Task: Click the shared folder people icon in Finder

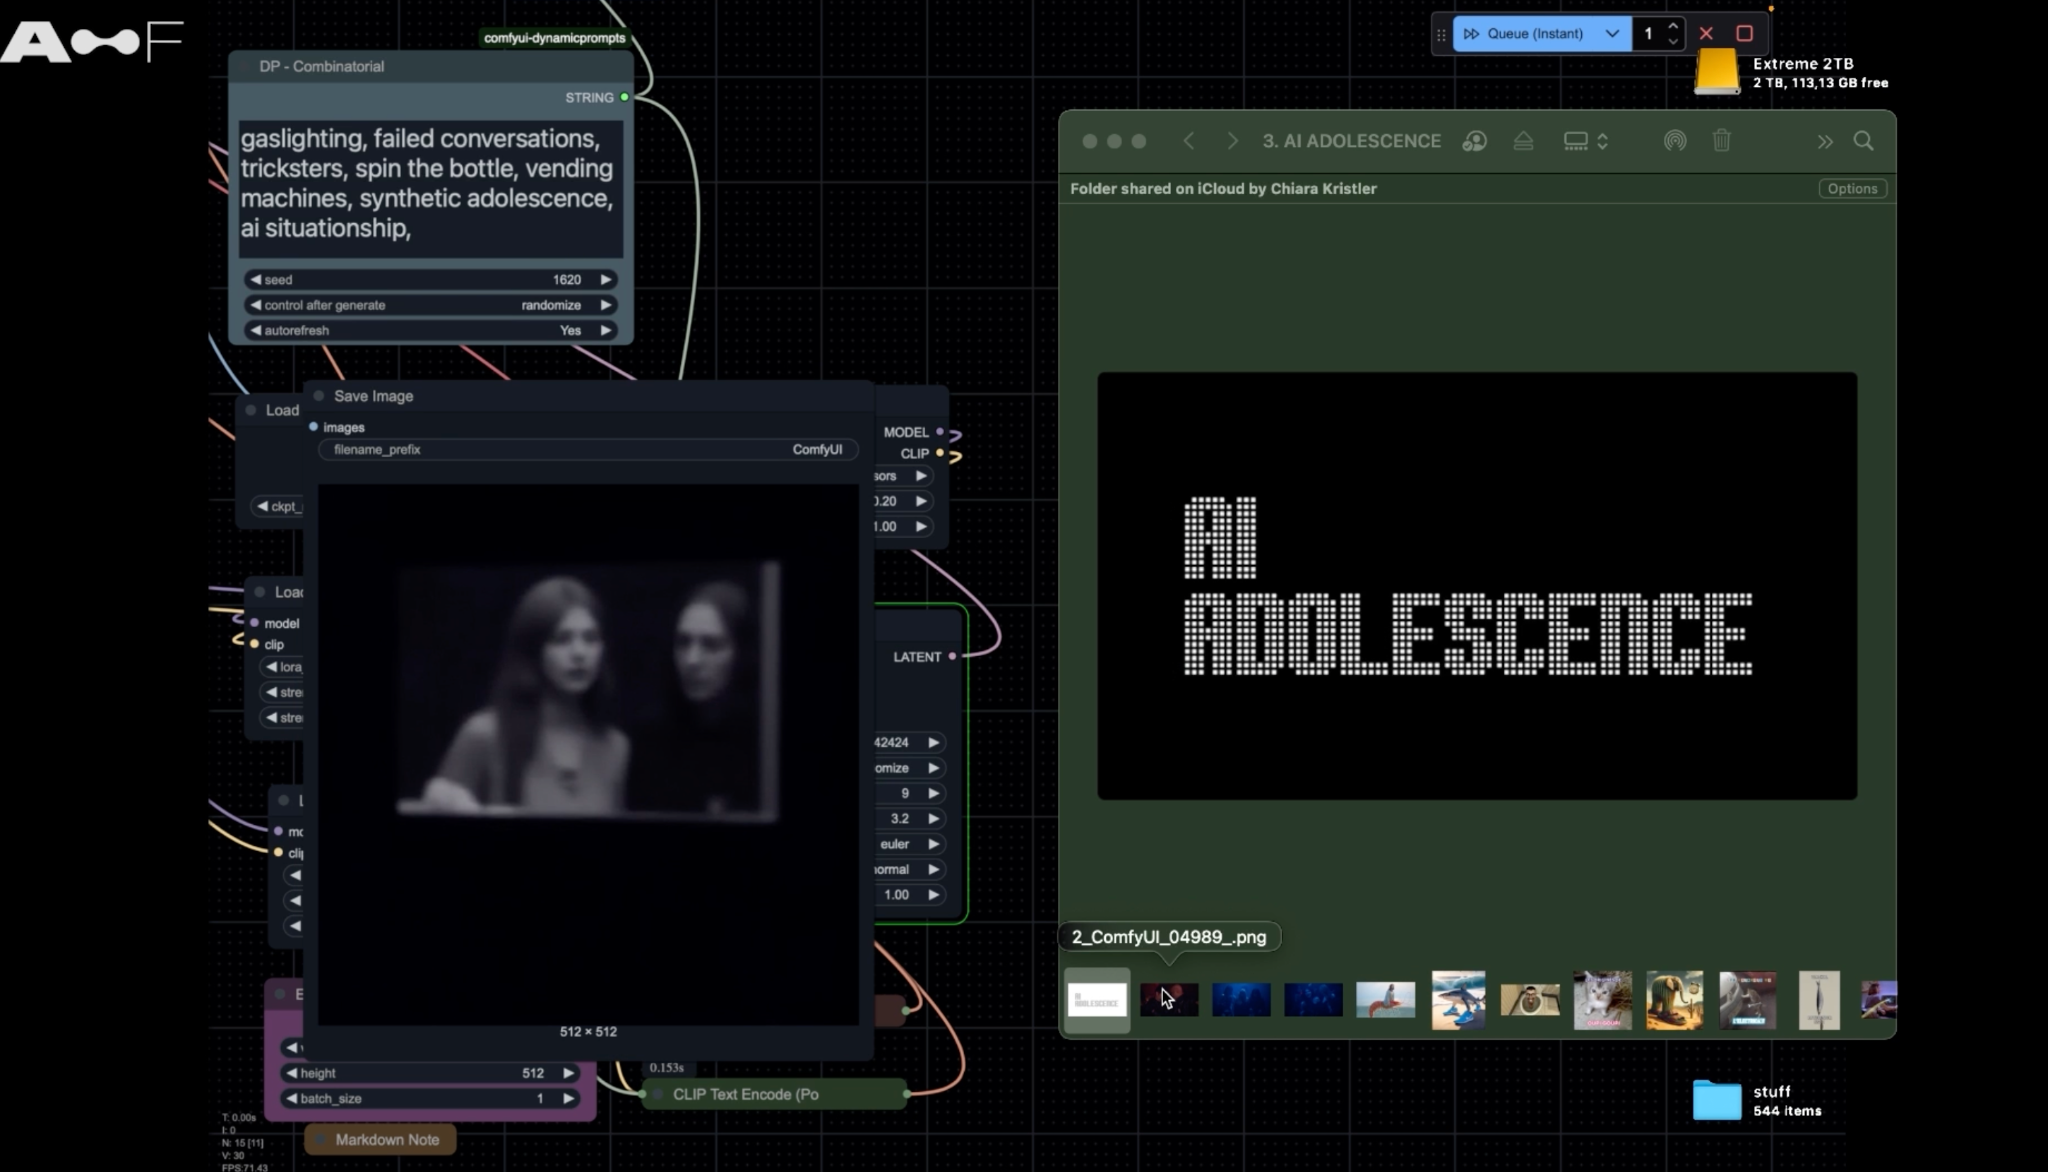Action: [x=1474, y=141]
